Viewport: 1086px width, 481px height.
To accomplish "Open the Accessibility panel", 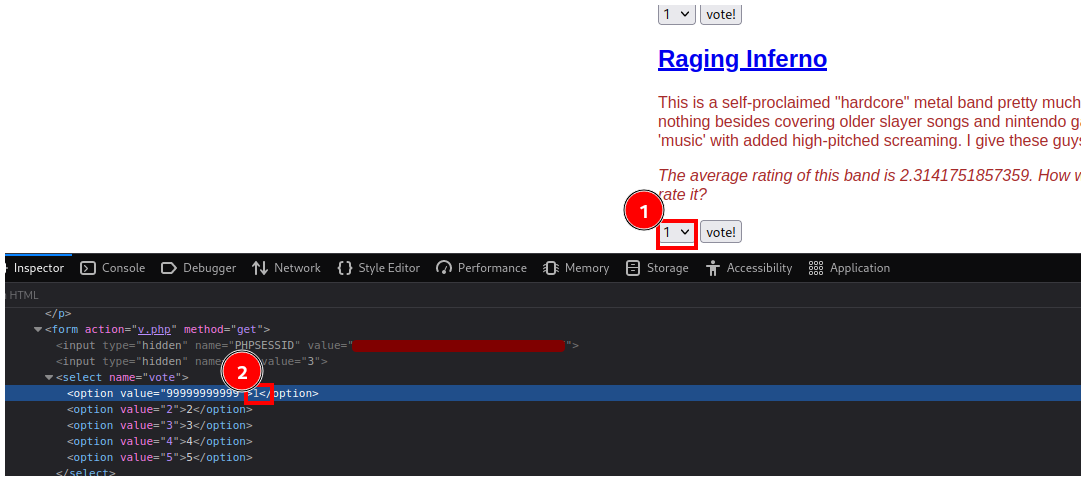I will [748, 268].
